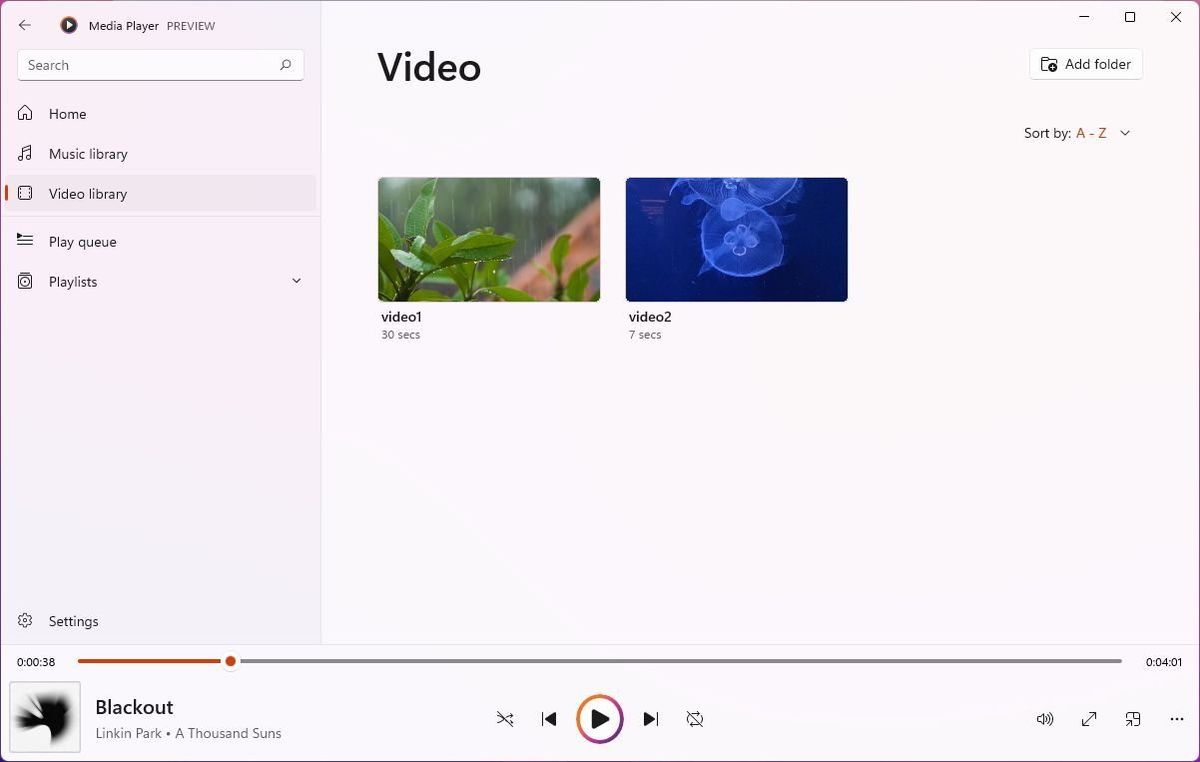Open mini player mode
The image size is (1200, 762).
tap(1133, 718)
